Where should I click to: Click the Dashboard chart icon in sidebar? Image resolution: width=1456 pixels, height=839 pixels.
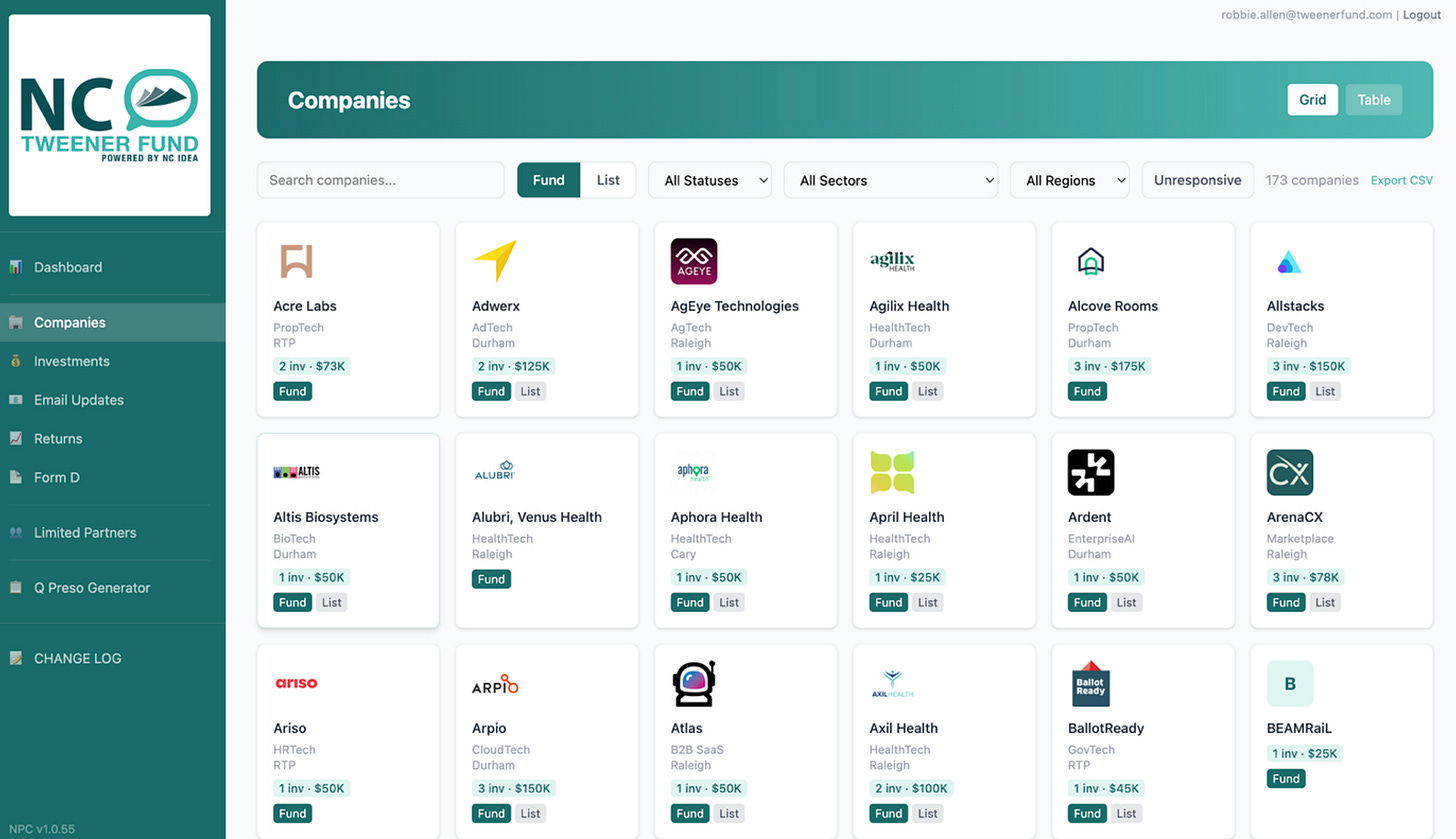[16, 267]
